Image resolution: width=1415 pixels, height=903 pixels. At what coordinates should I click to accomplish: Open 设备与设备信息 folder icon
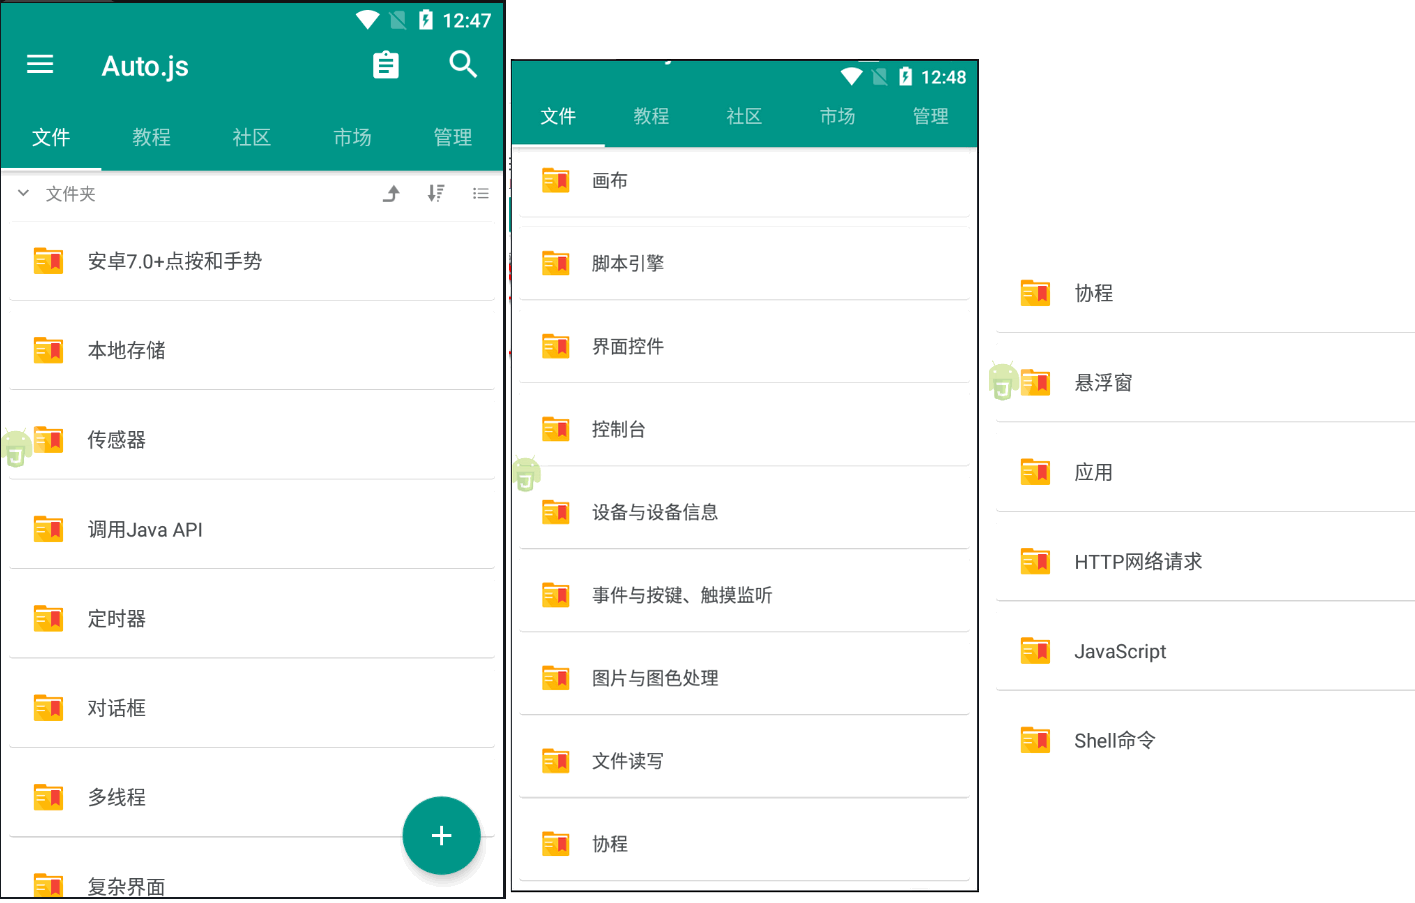coord(556,512)
